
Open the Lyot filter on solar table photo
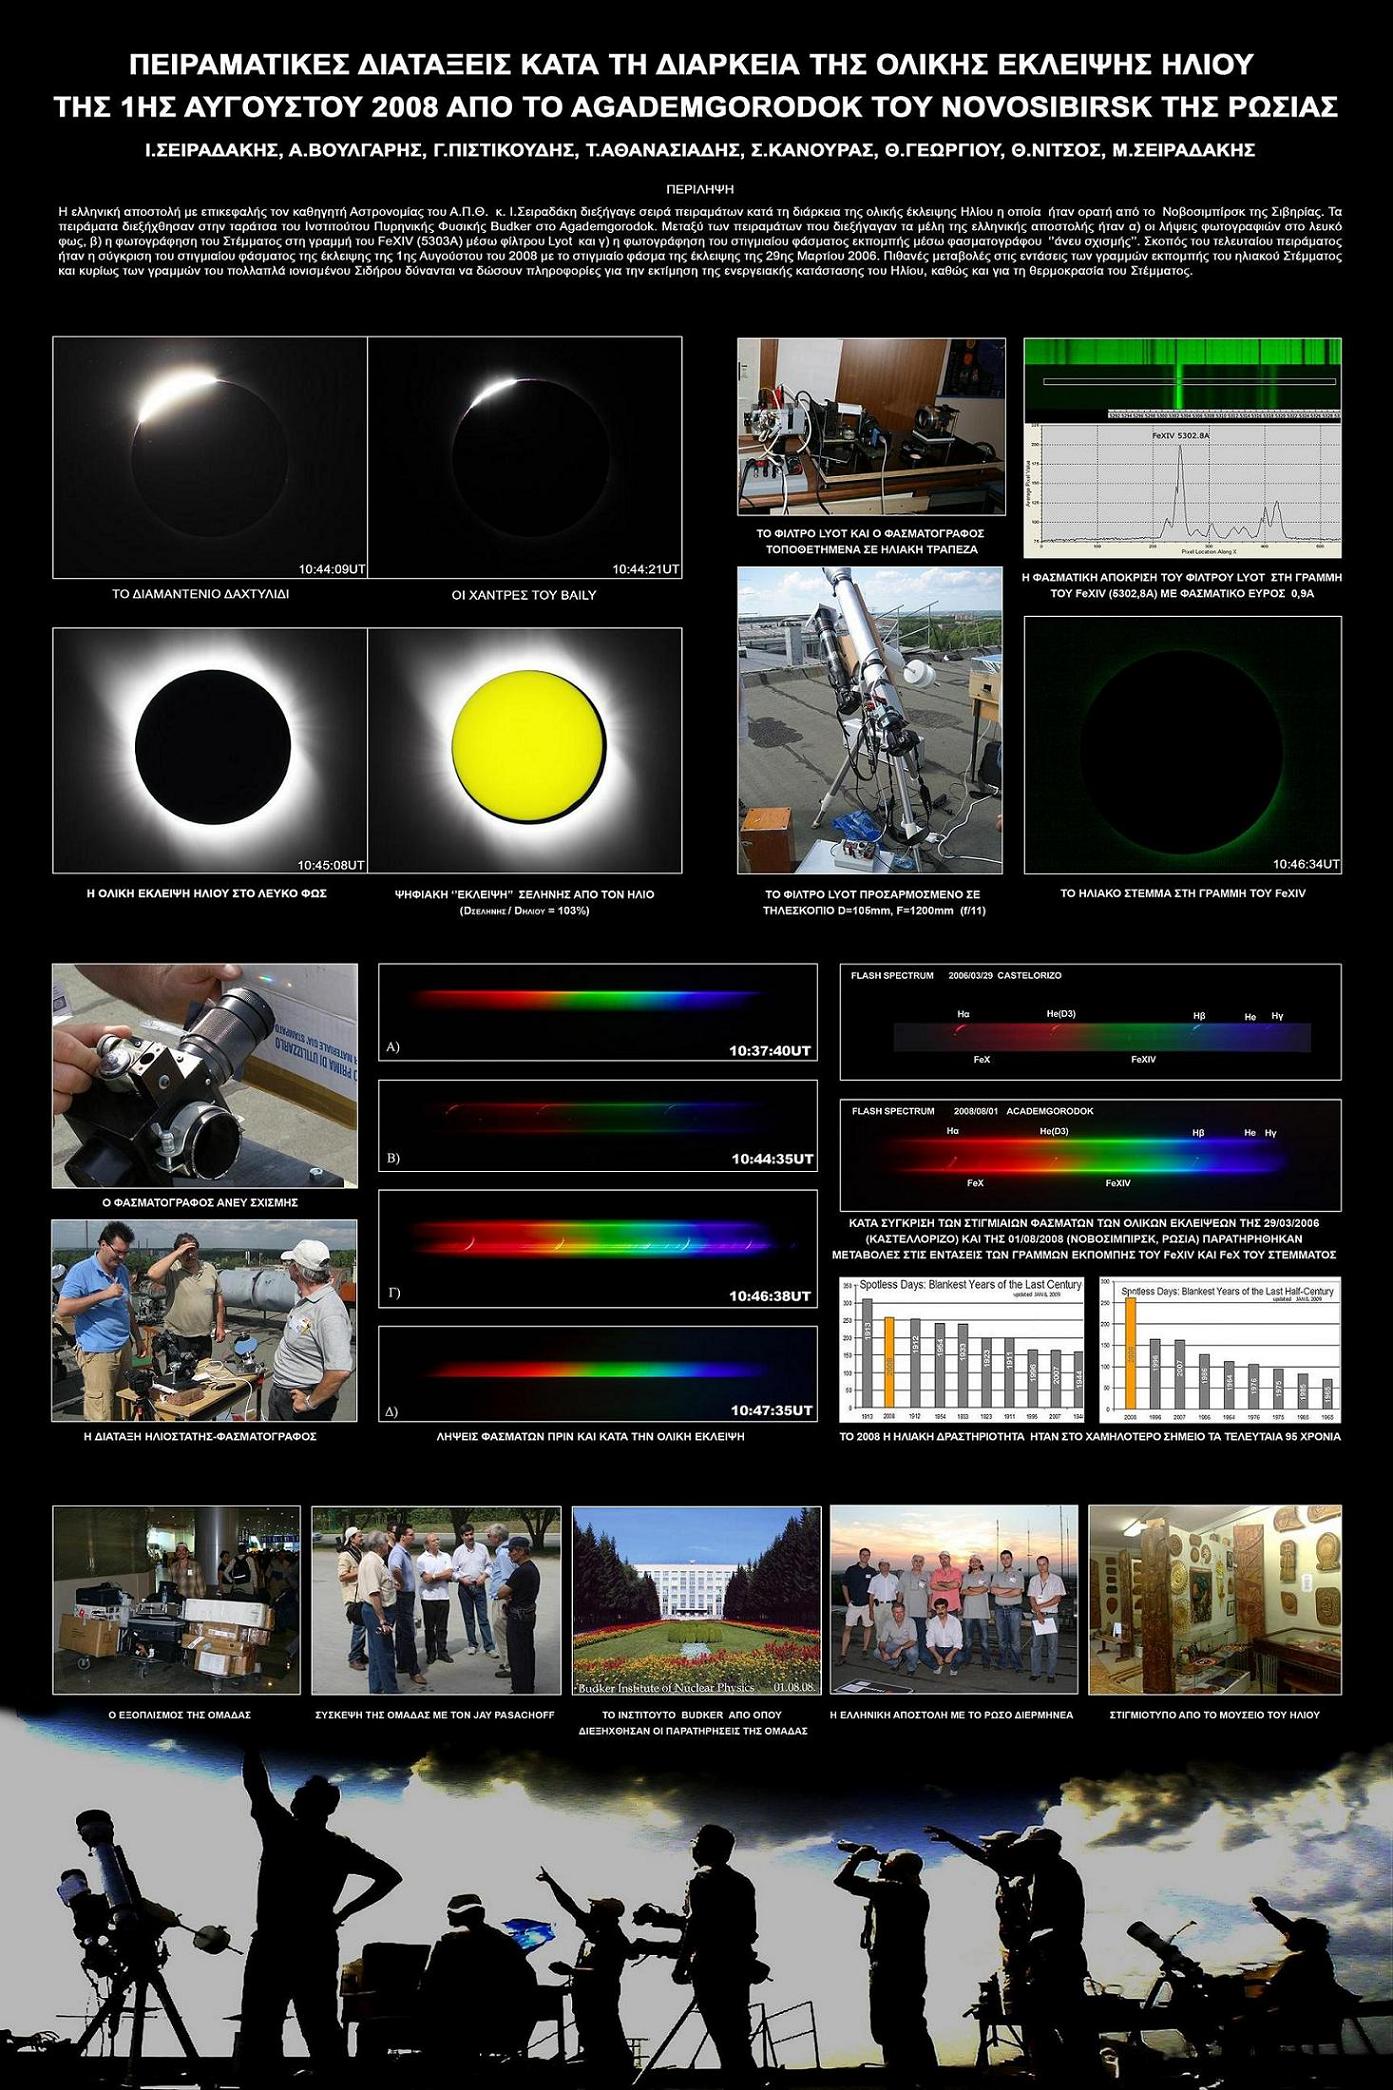point(870,427)
